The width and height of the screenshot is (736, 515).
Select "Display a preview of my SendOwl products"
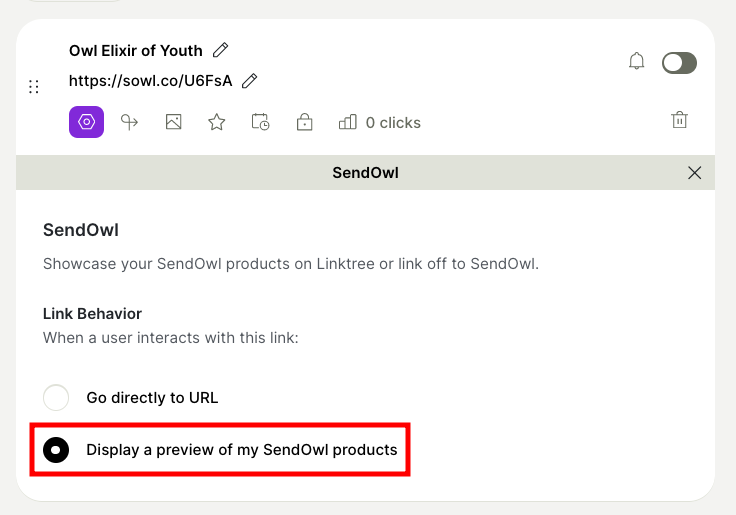pos(56,450)
